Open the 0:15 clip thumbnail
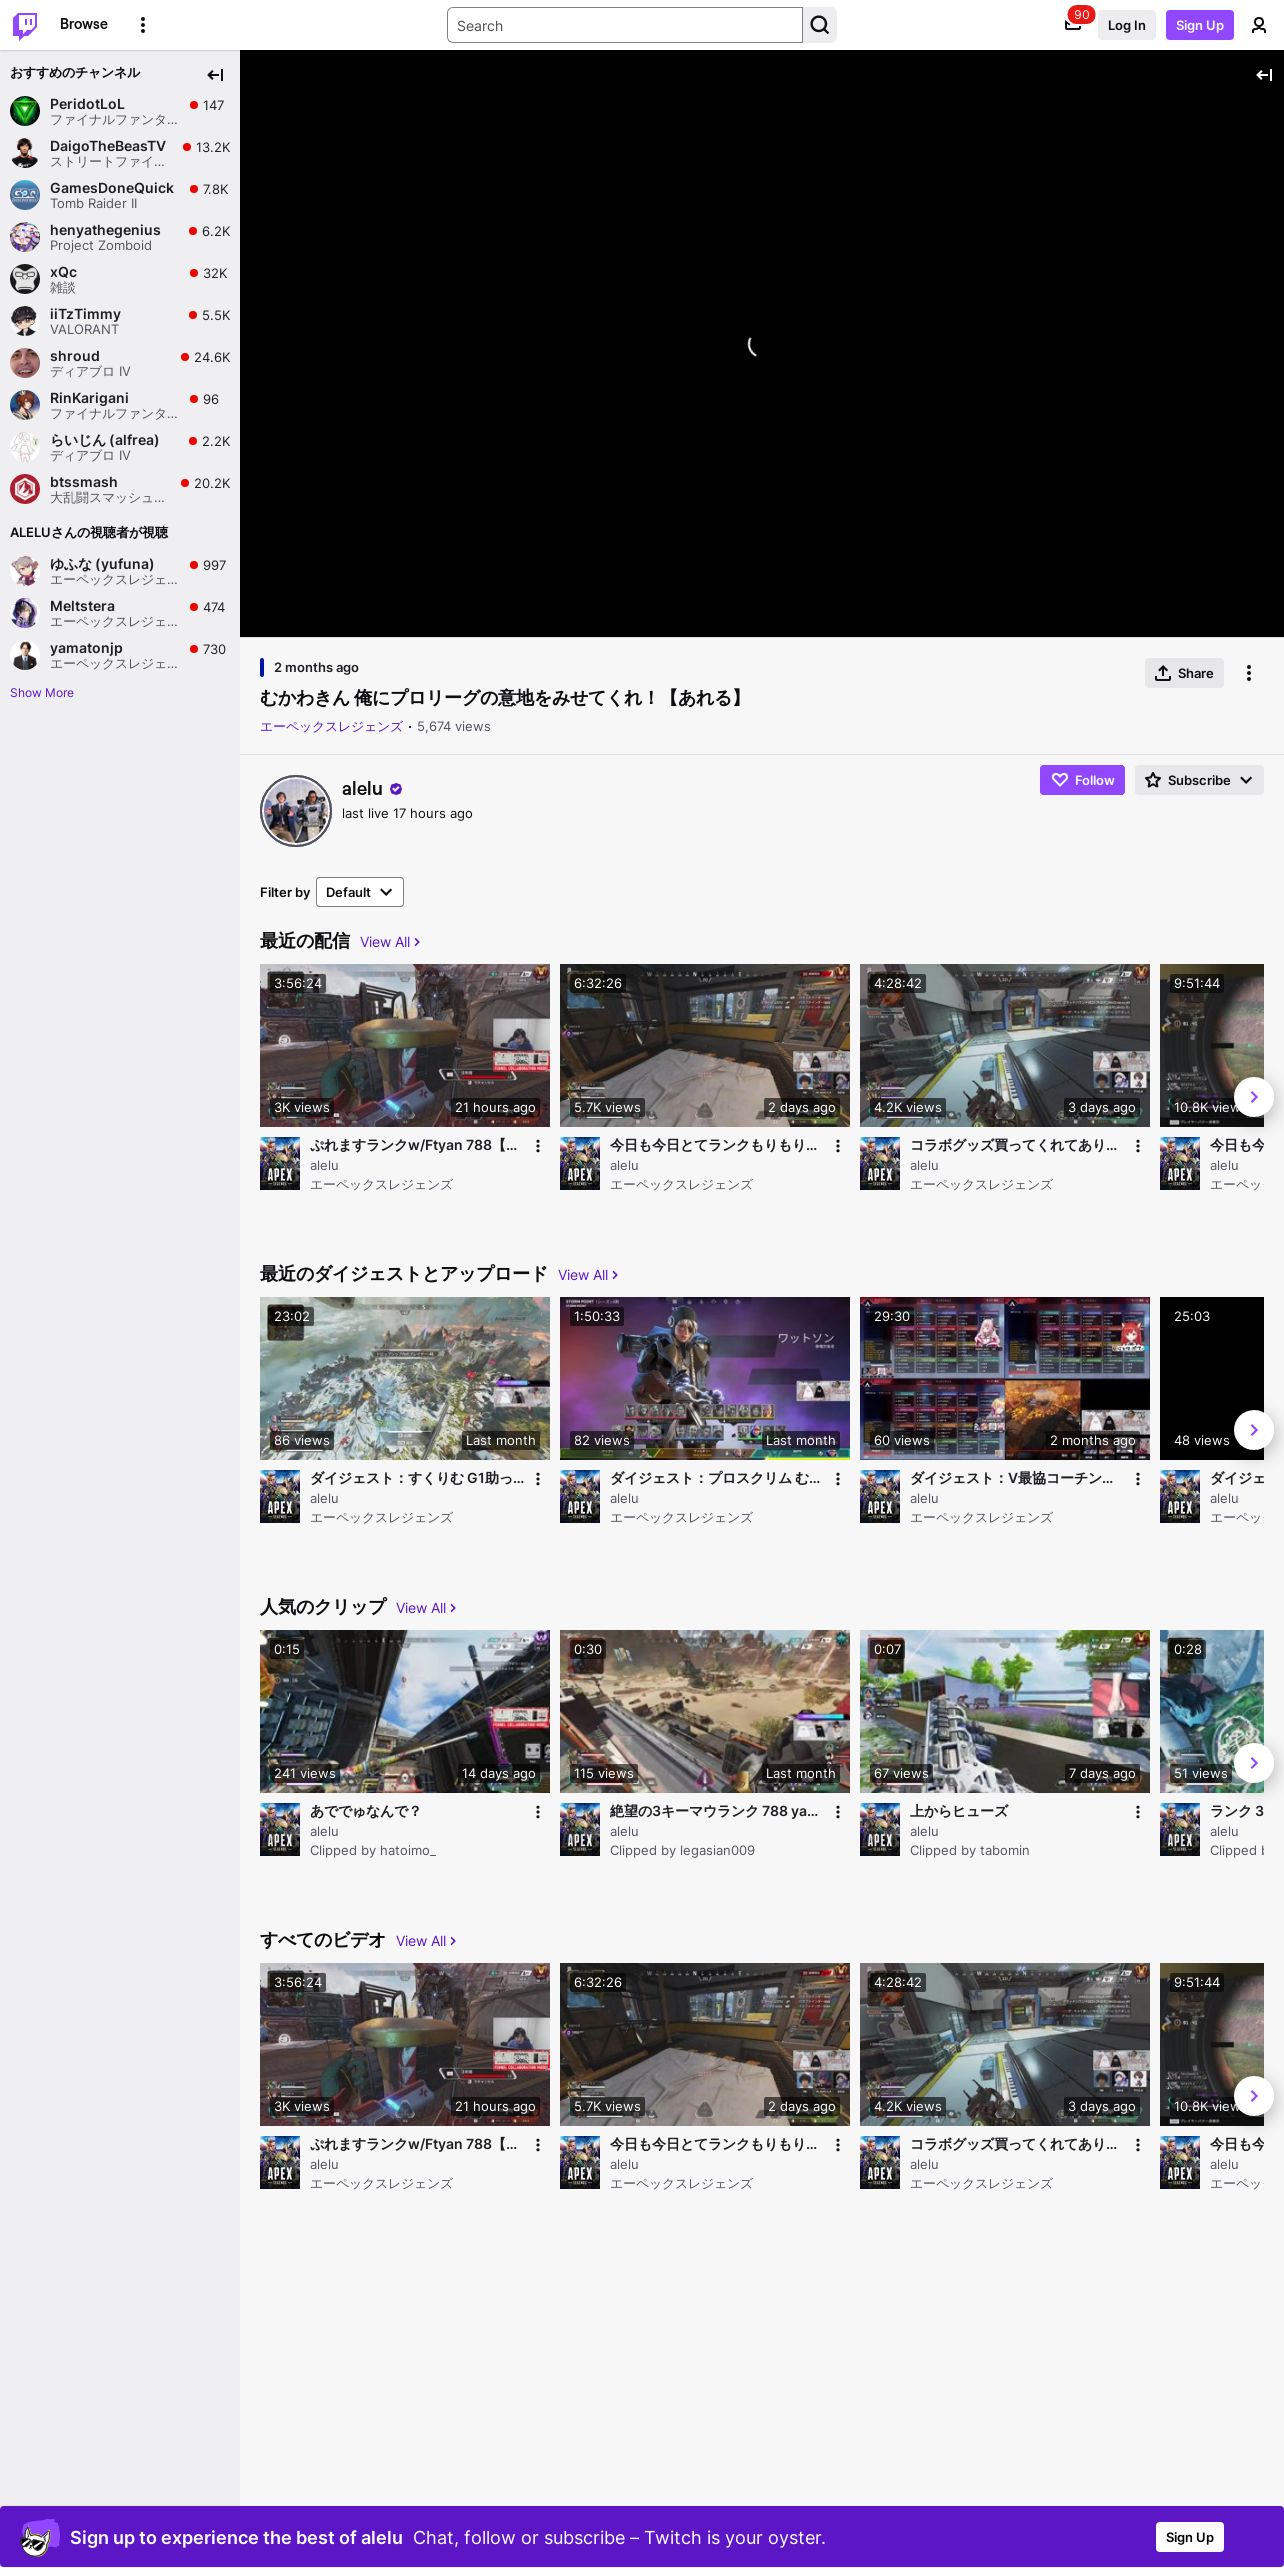Image resolution: width=1284 pixels, height=2568 pixels. pos(405,1711)
